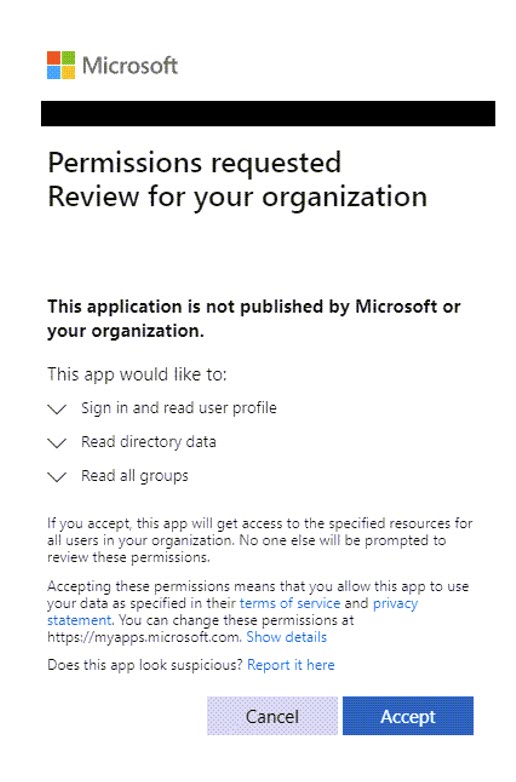This screenshot has height=782, width=516.
Task: Select the Sign in and read user profile permission label
Action: click(178, 408)
